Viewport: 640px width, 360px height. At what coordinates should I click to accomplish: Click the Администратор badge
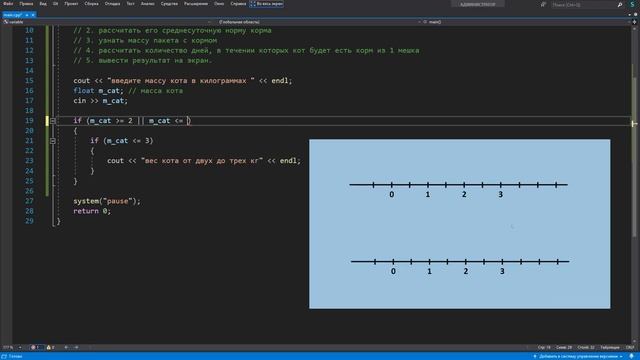pyautogui.click(x=478, y=4)
